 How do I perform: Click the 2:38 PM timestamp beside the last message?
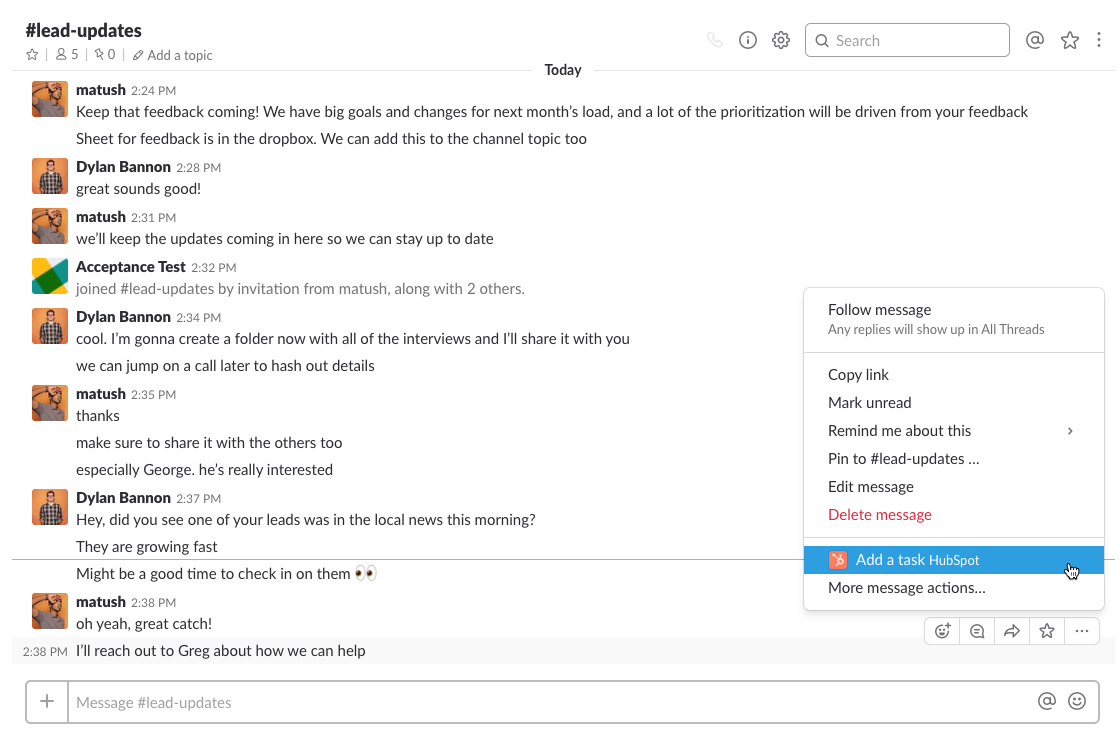click(x=45, y=651)
